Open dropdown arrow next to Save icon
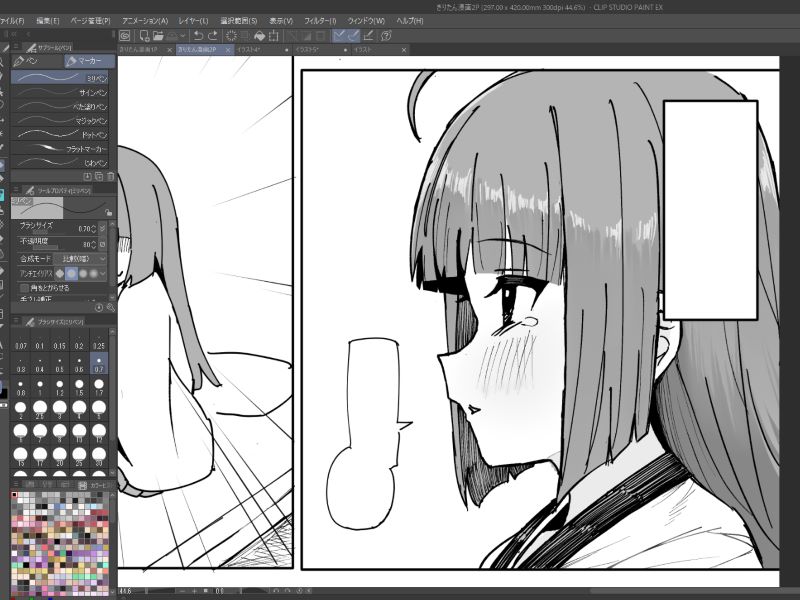 [x=182, y=36]
